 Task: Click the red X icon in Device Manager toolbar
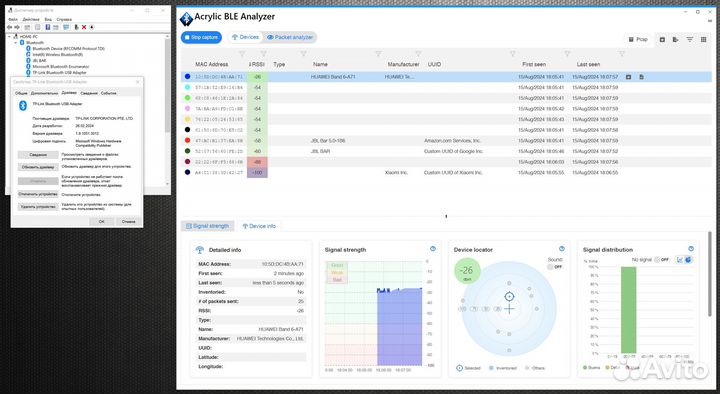click(x=84, y=28)
